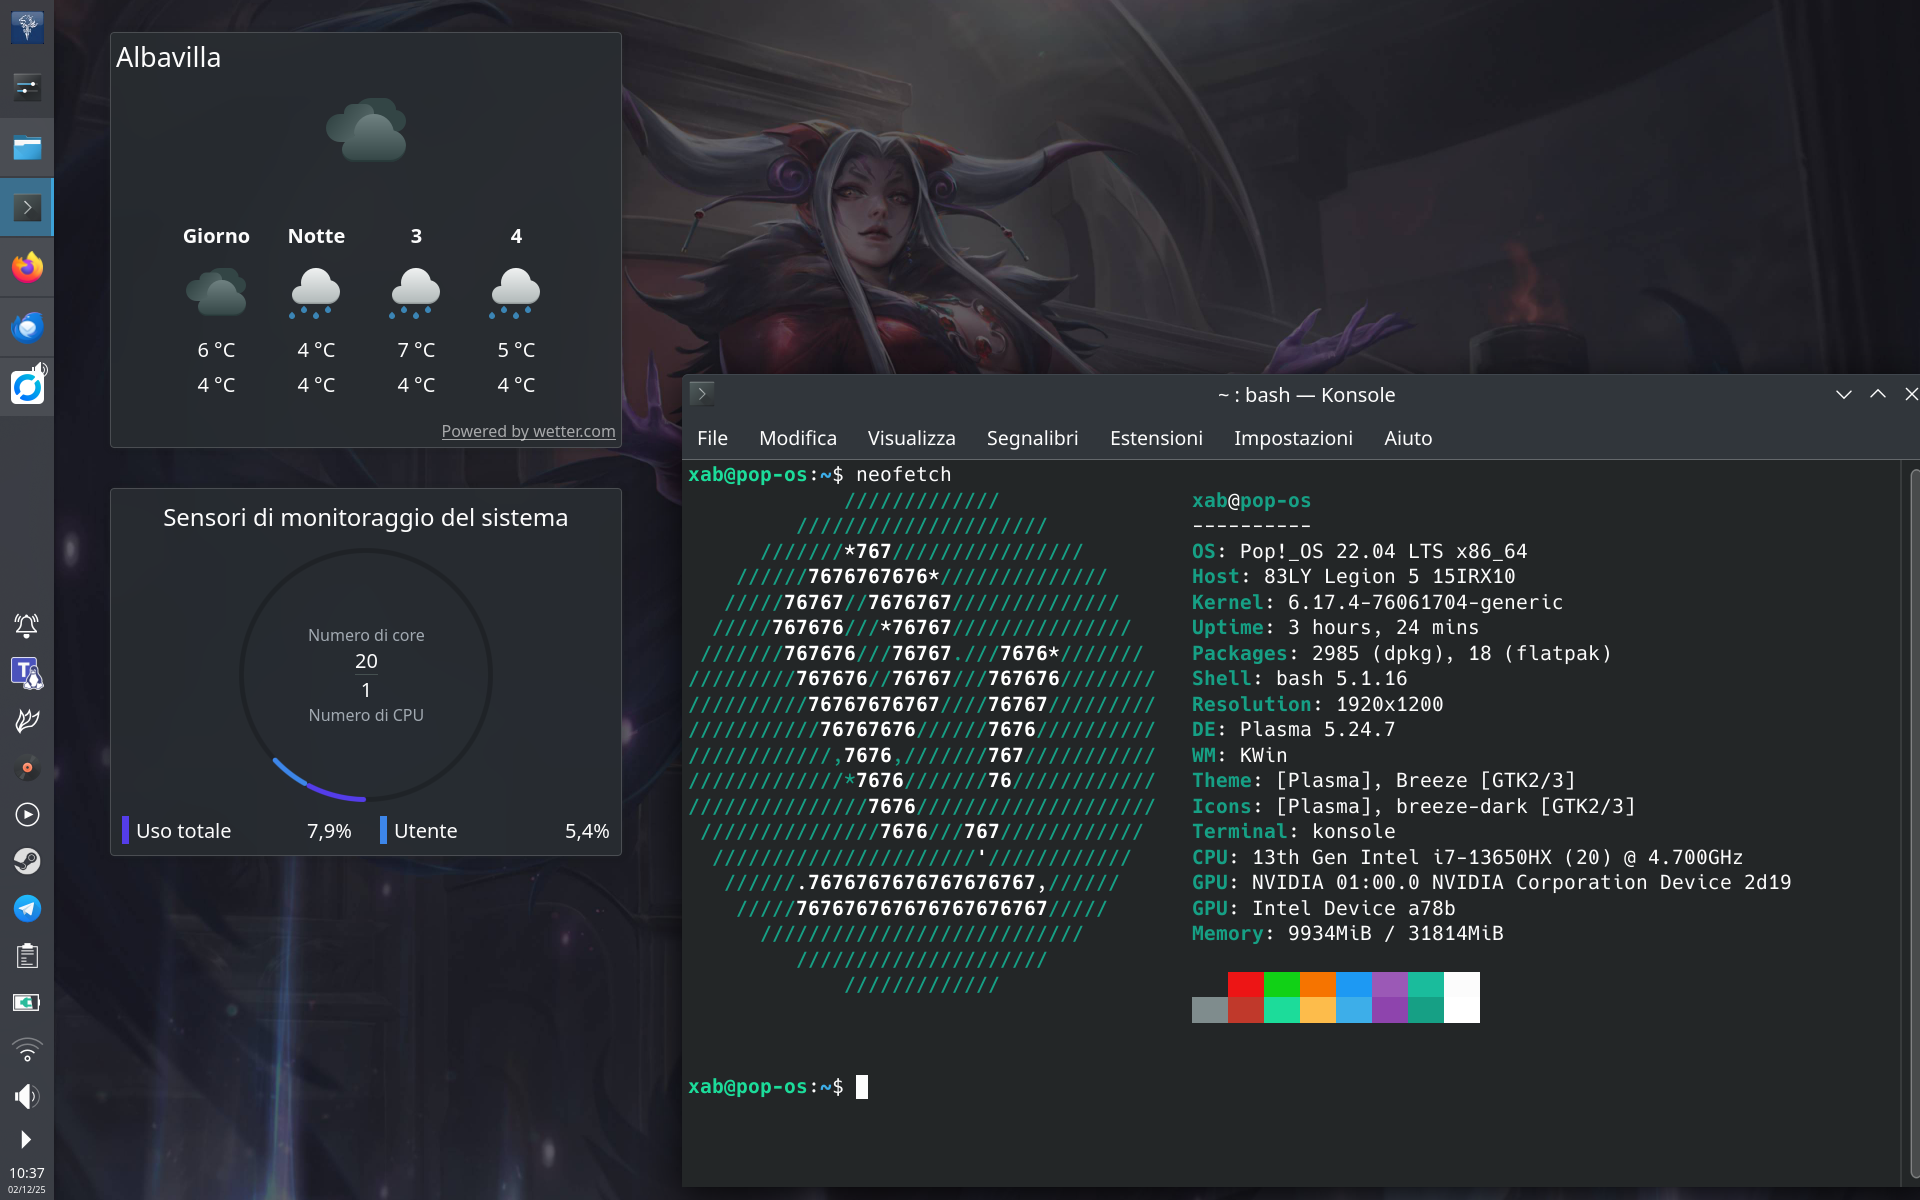The width and height of the screenshot is (1920, 1200).
Task: Click the red color block in neofetch
Action: 1245,985
